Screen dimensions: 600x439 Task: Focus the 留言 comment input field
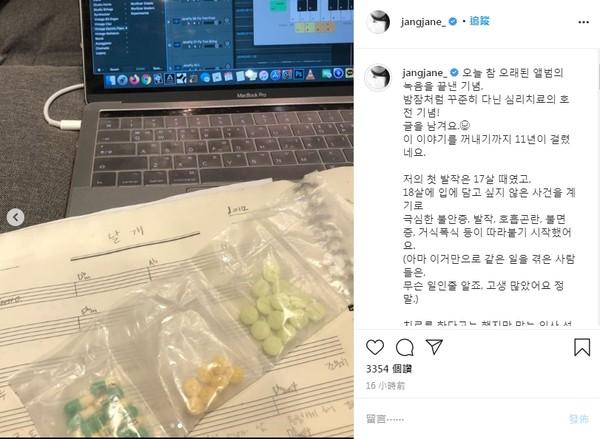[459, 419]
